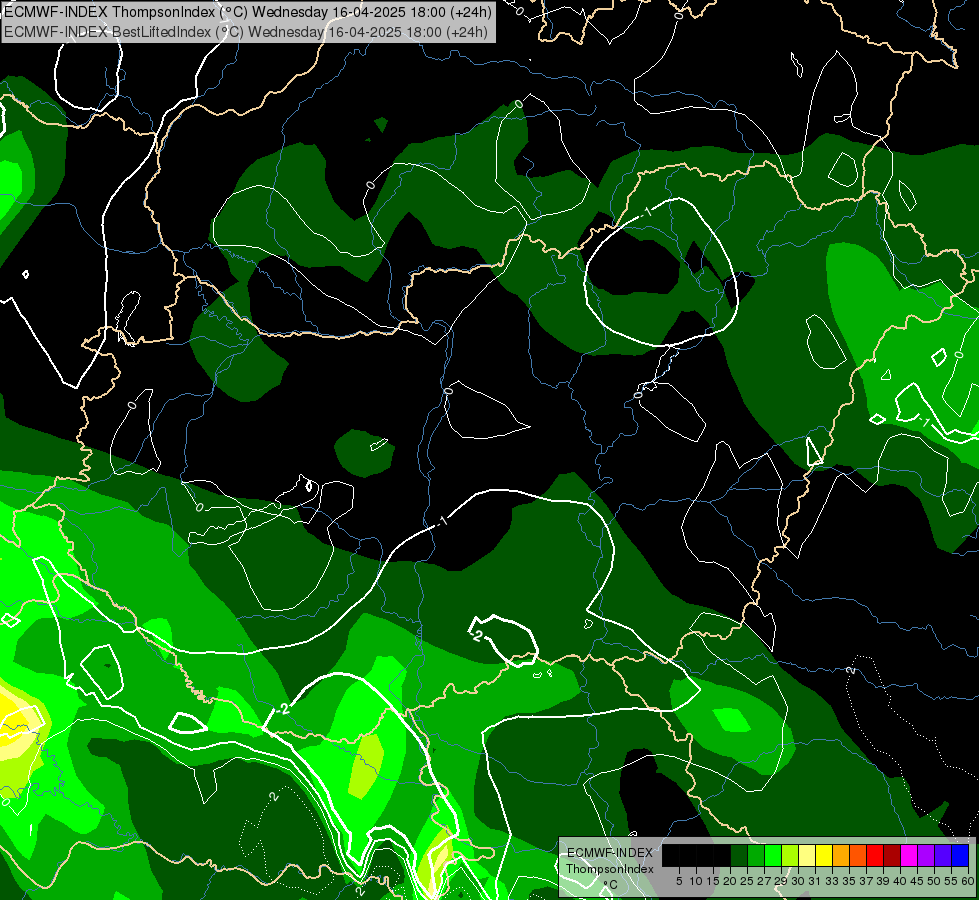This screenshot has width=979, height=900.
Task: Click the BestLiftedIndex title line at top
Action: 246,32
